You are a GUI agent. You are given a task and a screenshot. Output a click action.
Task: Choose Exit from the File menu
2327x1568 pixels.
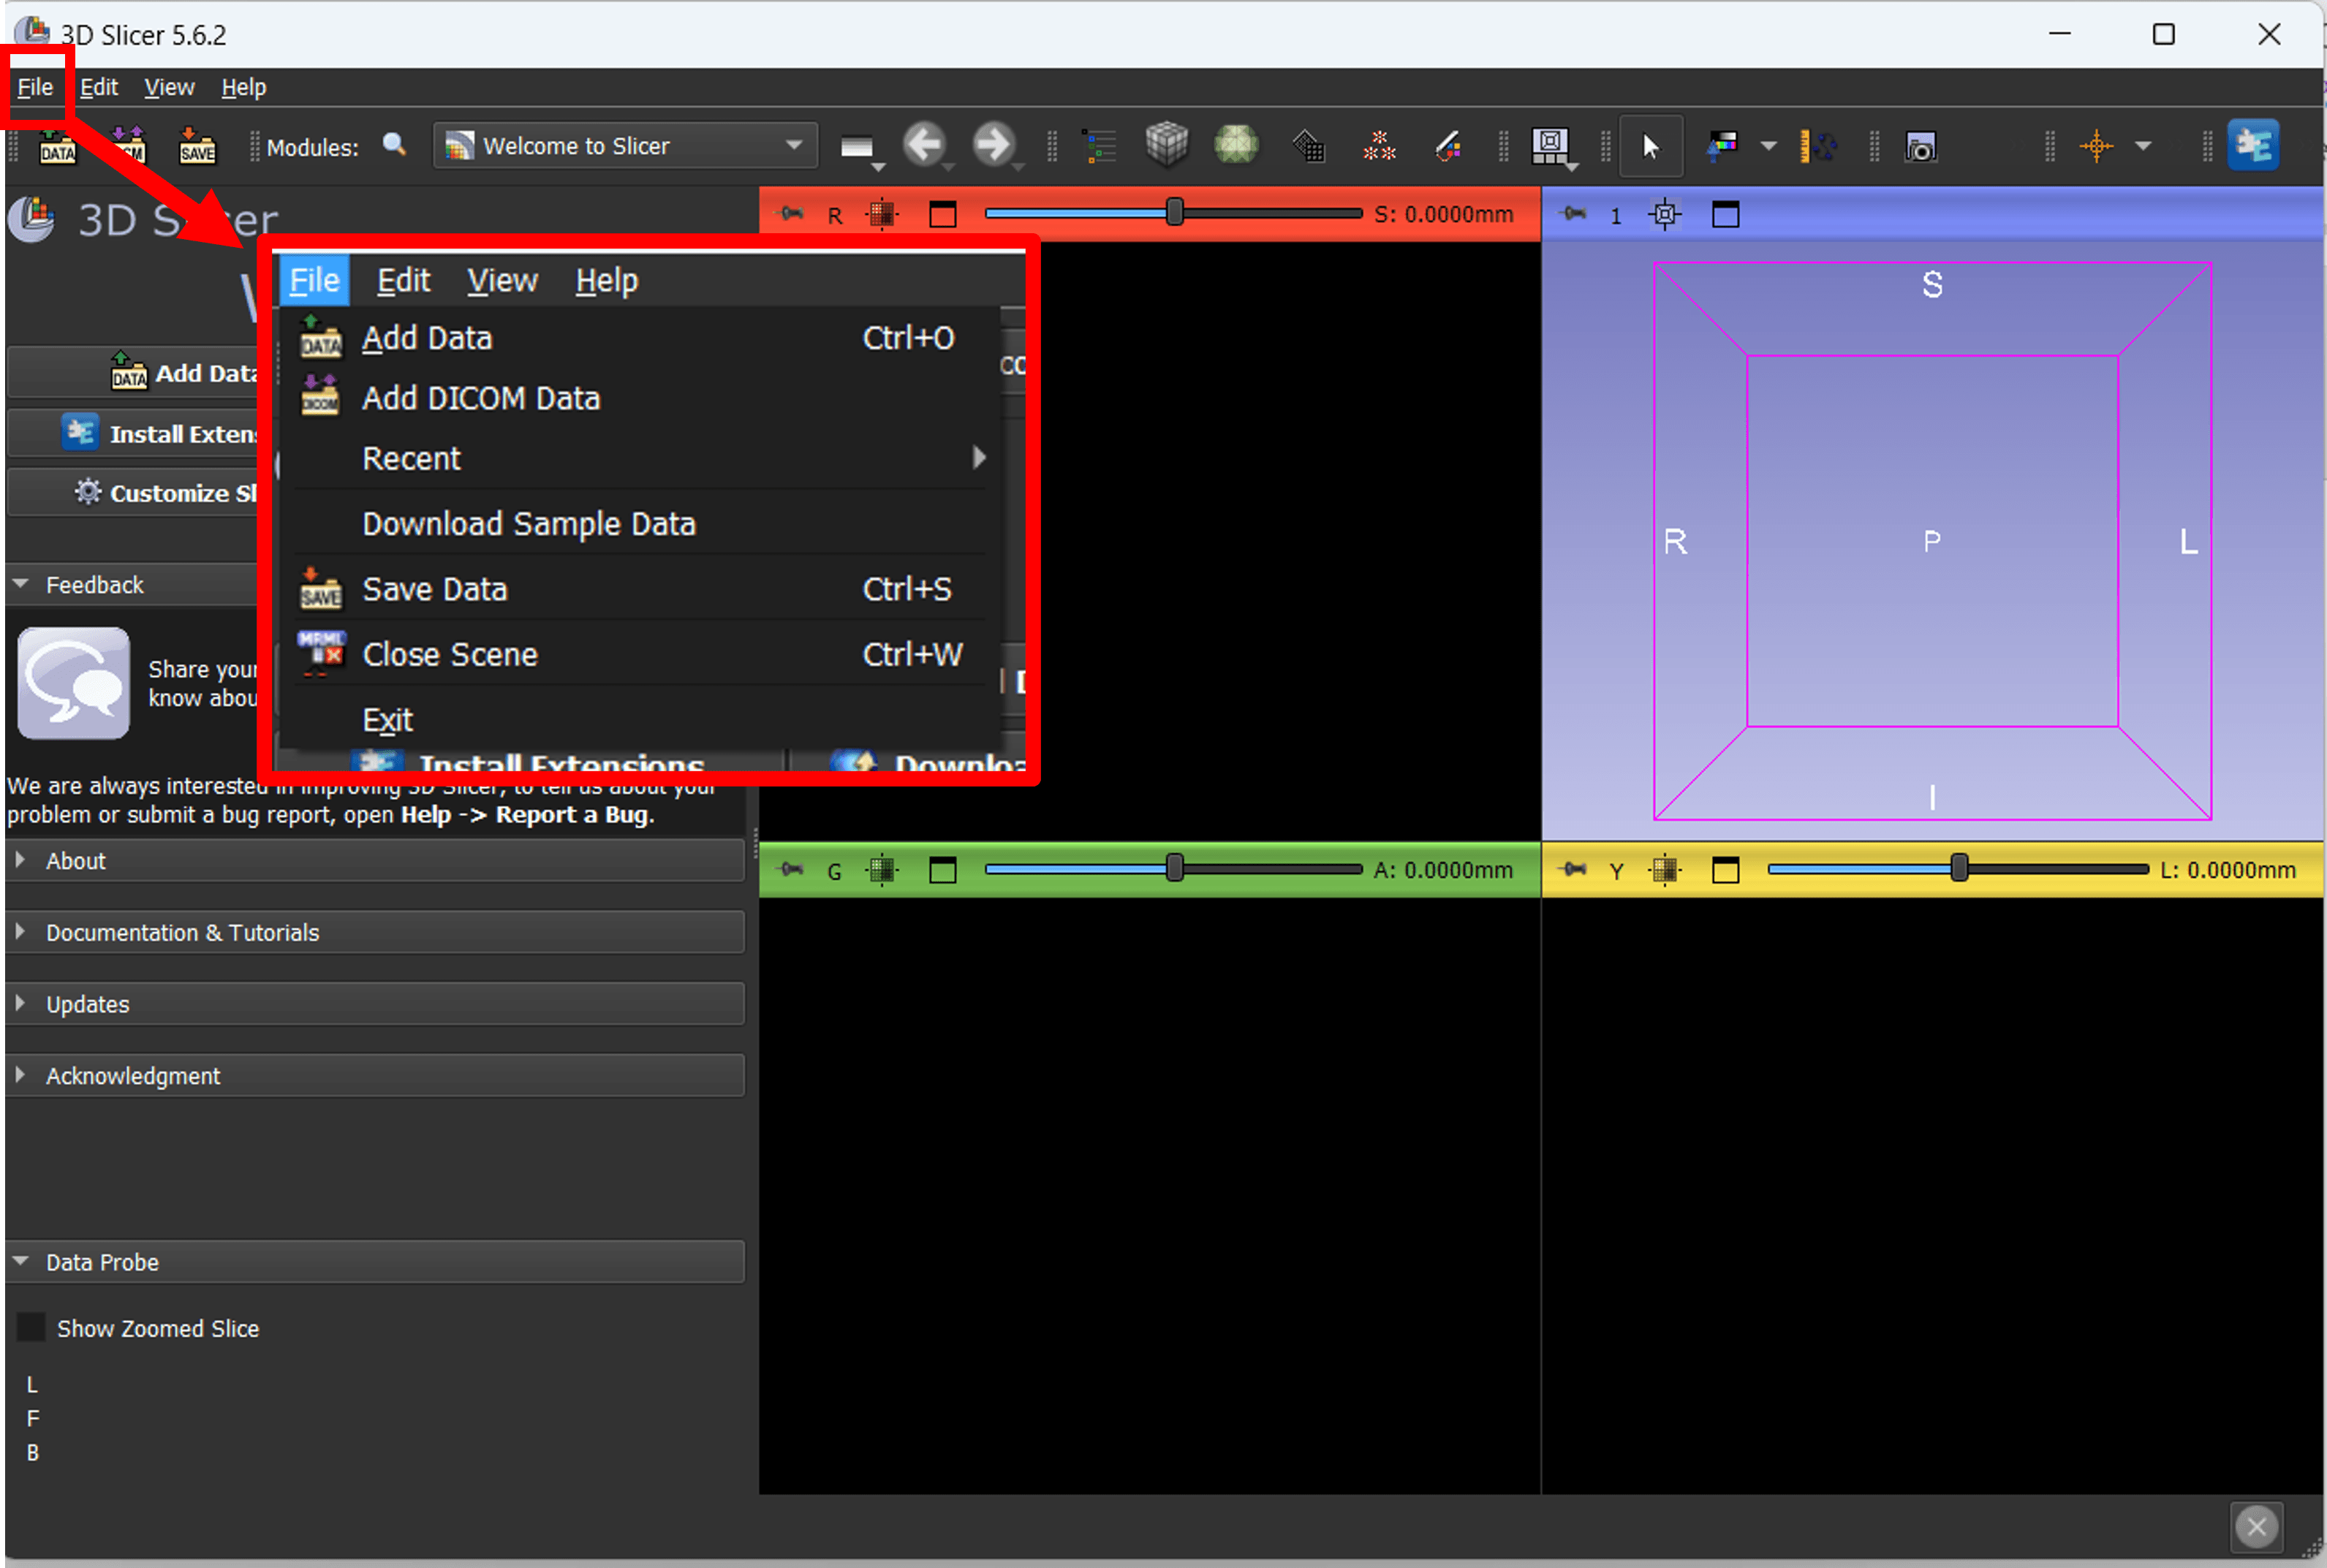[x=640, y=720]
